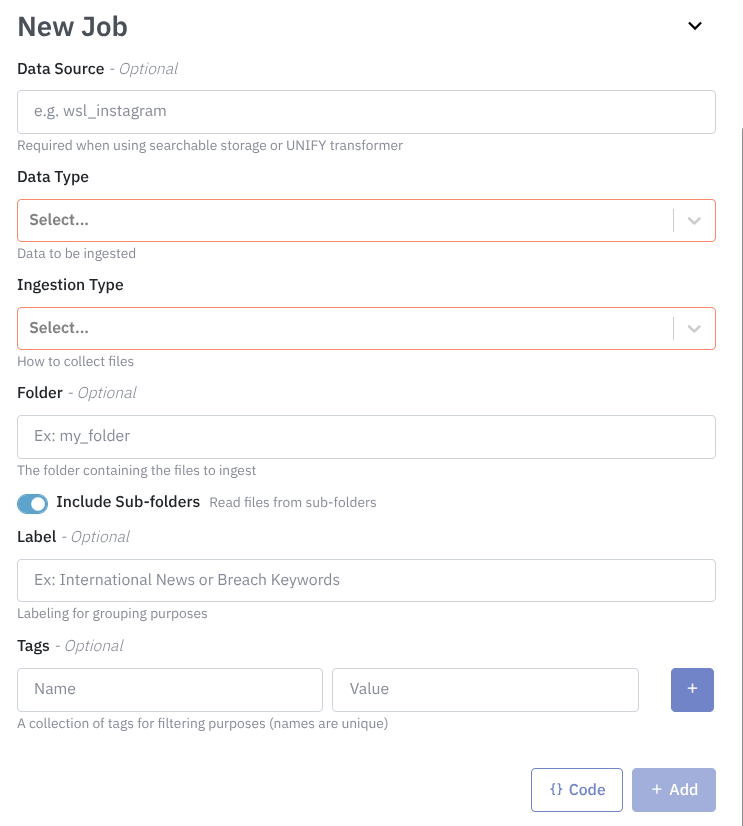
Task: Click the plus icon to add tag
Action: [692, 689]
